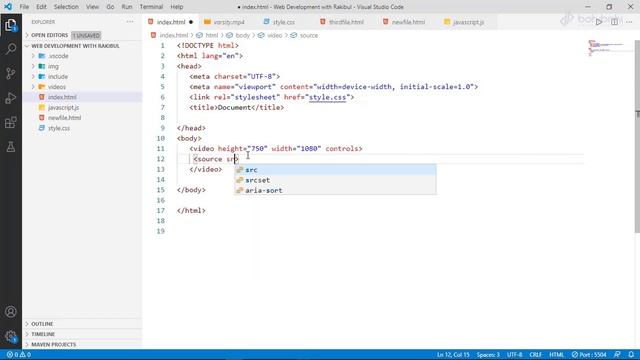Click the Spaces: 3 indentation status

488,355
